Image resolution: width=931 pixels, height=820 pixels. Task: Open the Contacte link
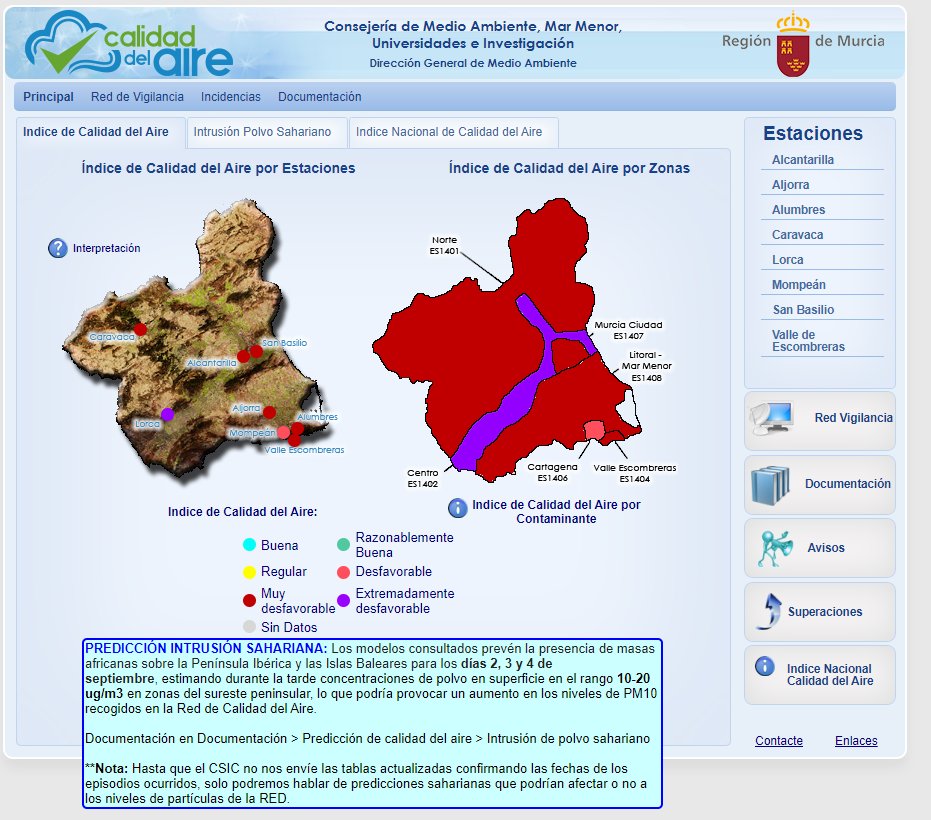point(779,740)
